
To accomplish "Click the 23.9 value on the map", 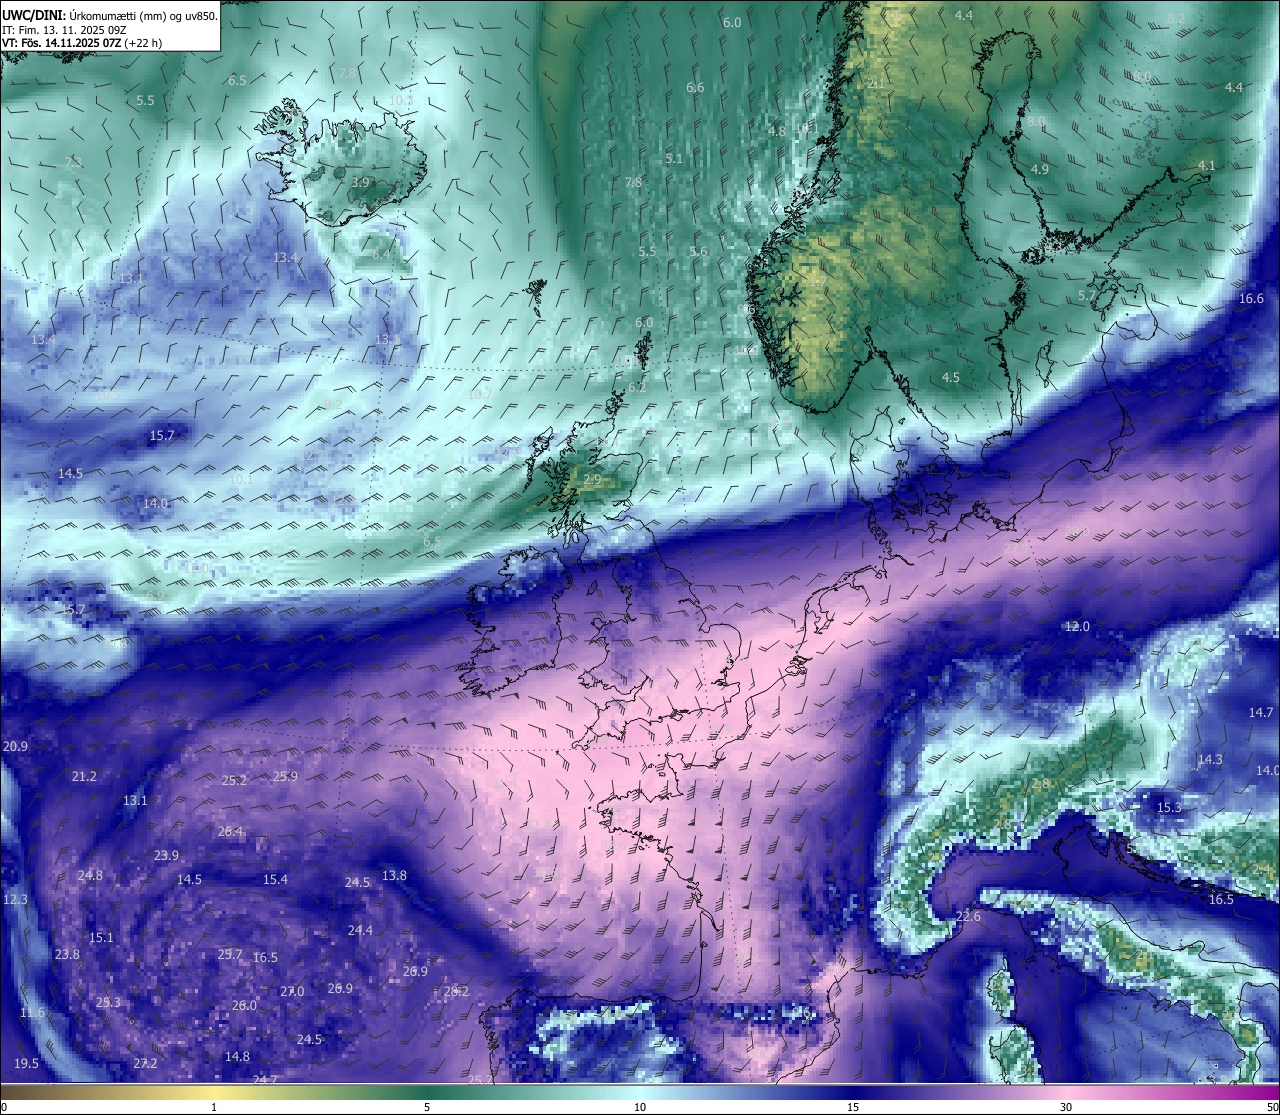I will click(x=166, y=855).
